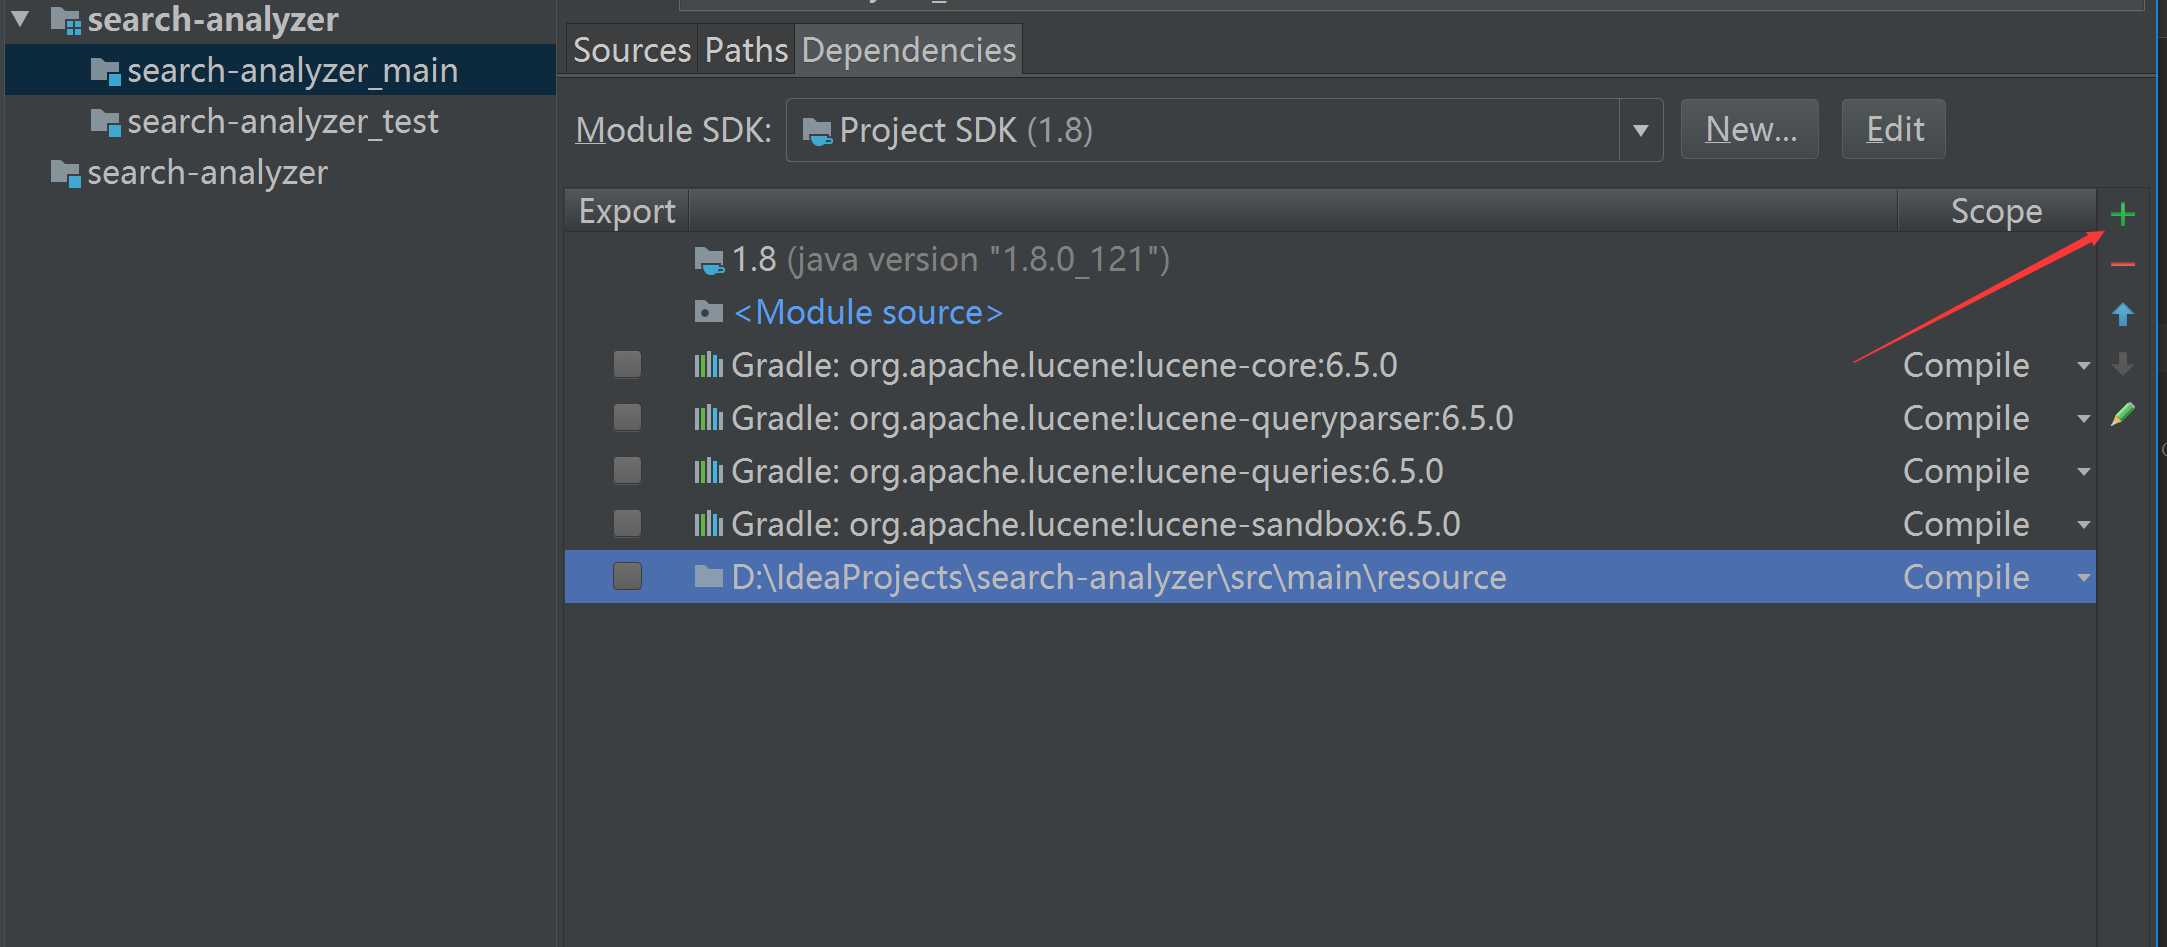Move selected dependency up with blue arrow
The image size is (2167, 947).
pos(2122,314)
